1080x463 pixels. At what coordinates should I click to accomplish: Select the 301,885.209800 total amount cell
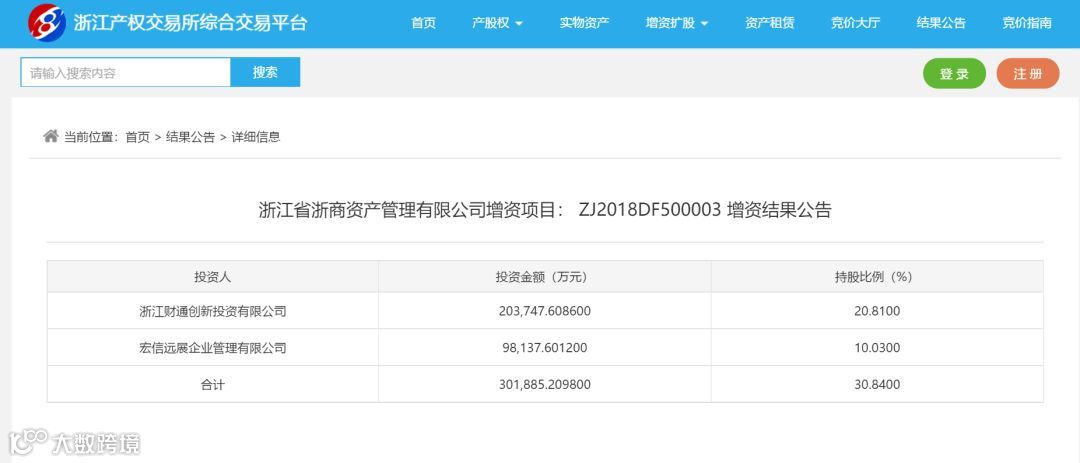(x=544, y=384)
